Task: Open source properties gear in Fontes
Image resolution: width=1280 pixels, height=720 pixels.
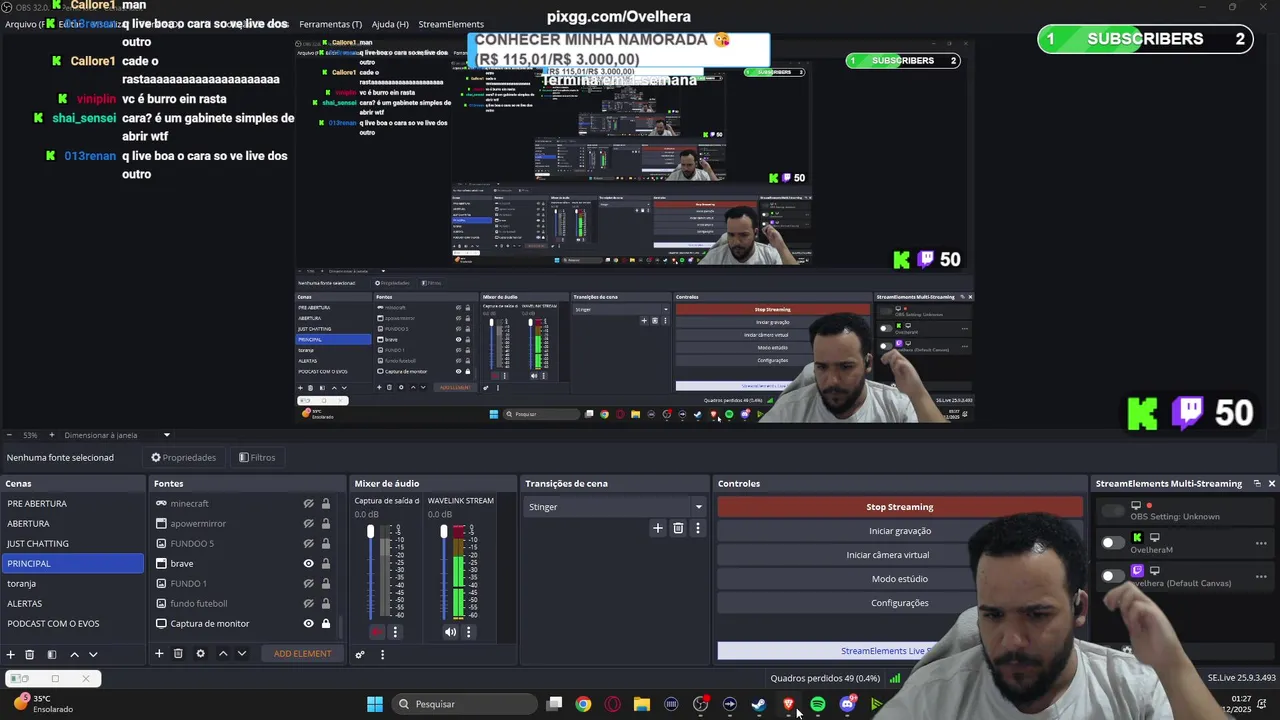Action: [x=200, y=653]
